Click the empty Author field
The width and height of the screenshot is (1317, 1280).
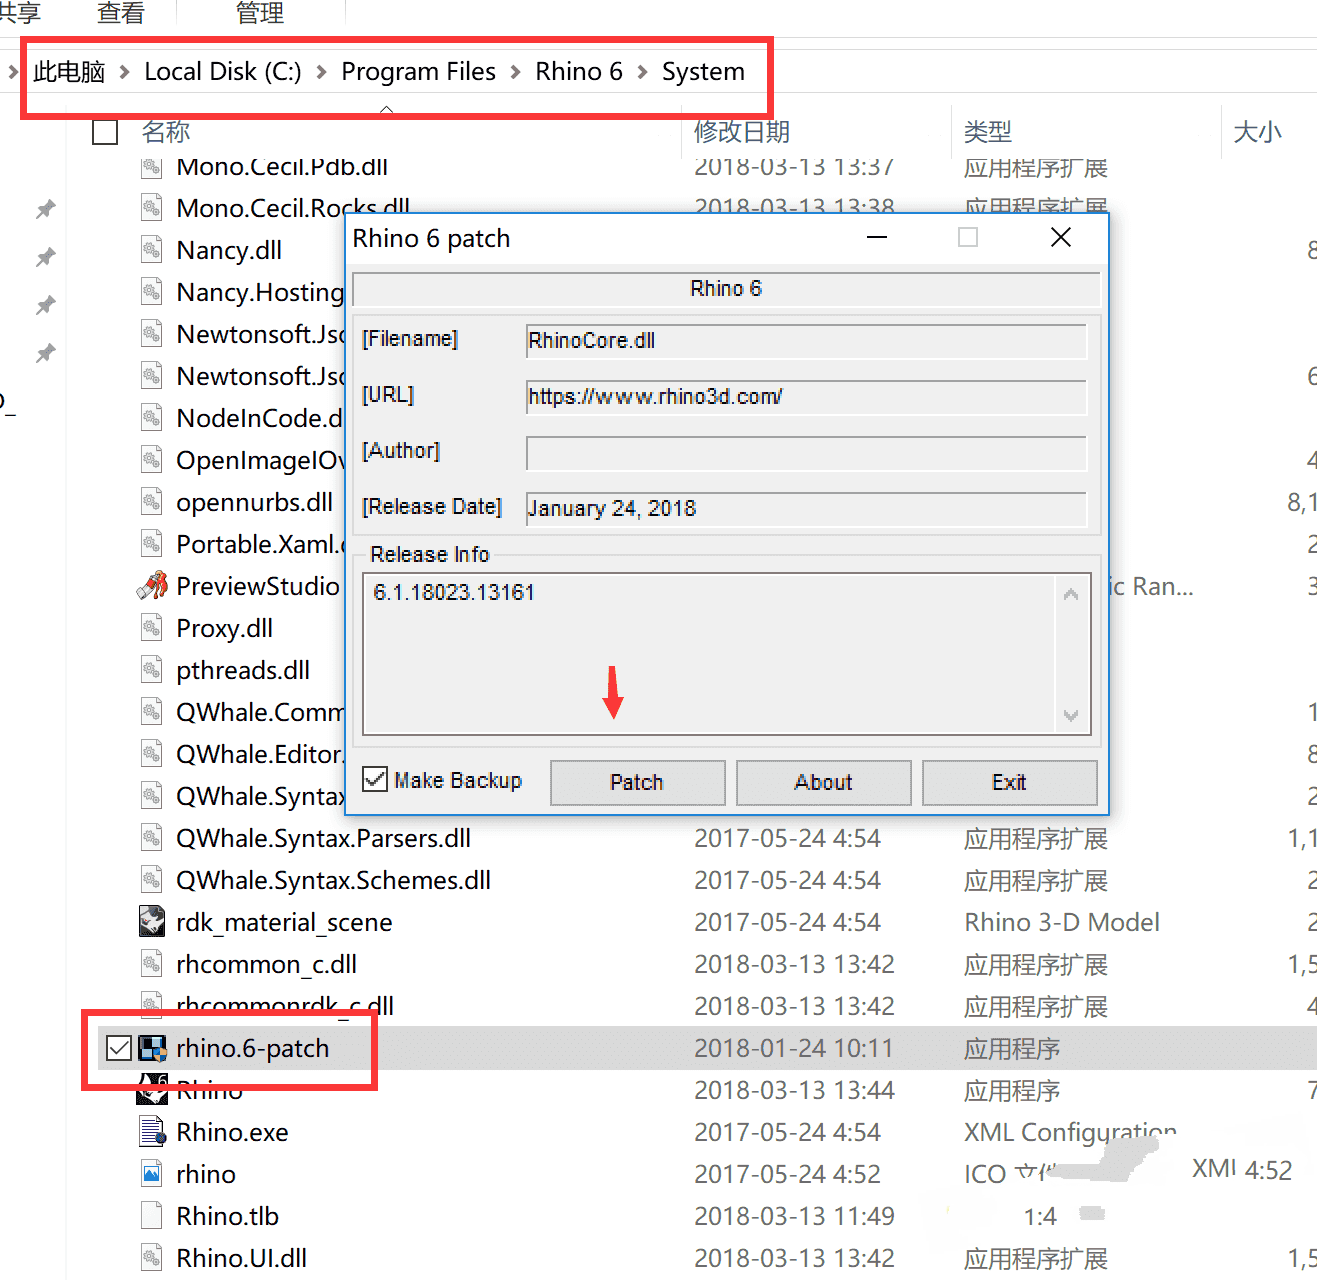806,452
